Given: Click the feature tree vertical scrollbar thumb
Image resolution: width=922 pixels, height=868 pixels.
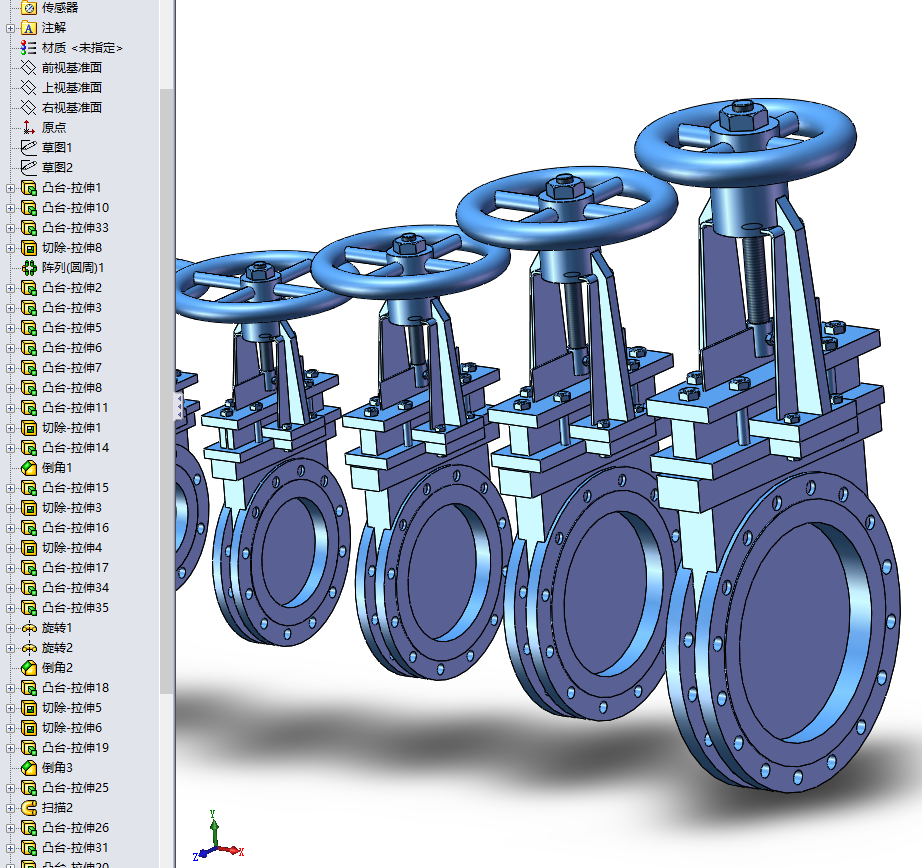Looking at the screenshot, I should pos(166,391).
